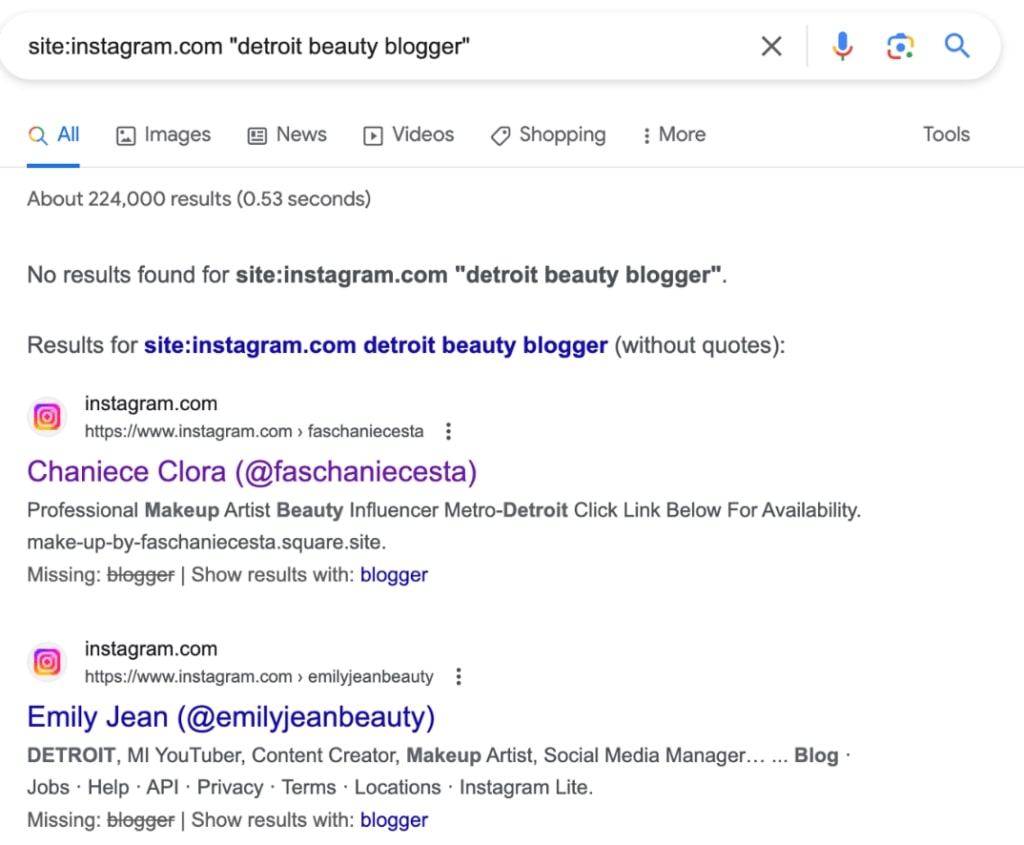
Task: Start a voice search with the microphone icon
Action: [842, 46]
